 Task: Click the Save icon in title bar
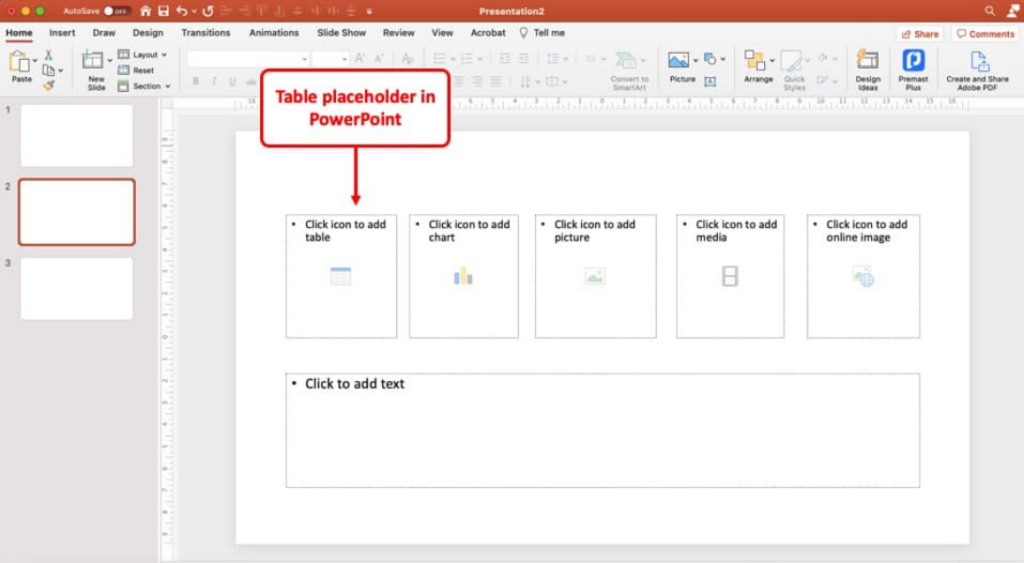tap(163, 11)
